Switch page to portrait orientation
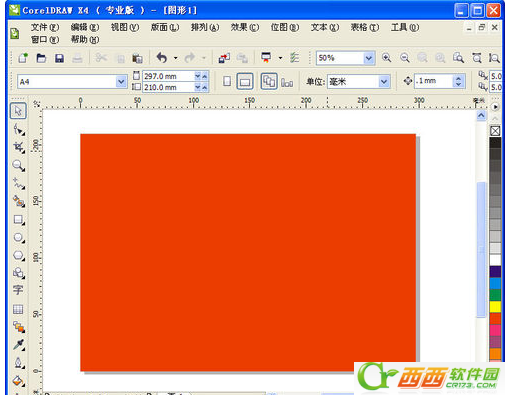The width and height of the screenshot is (505, 395). (x=227, y=81)
